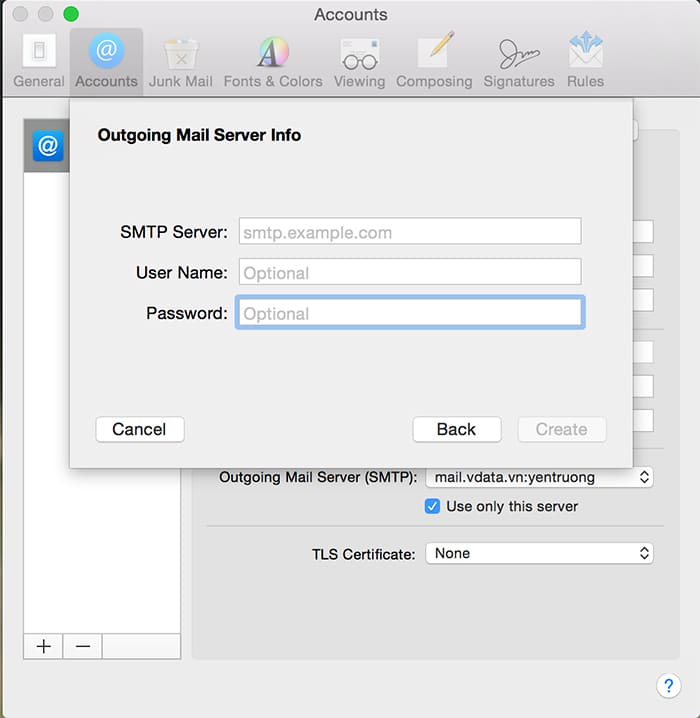Open the Rules preferences
The image size is (700, 718).
coord(586,61)
